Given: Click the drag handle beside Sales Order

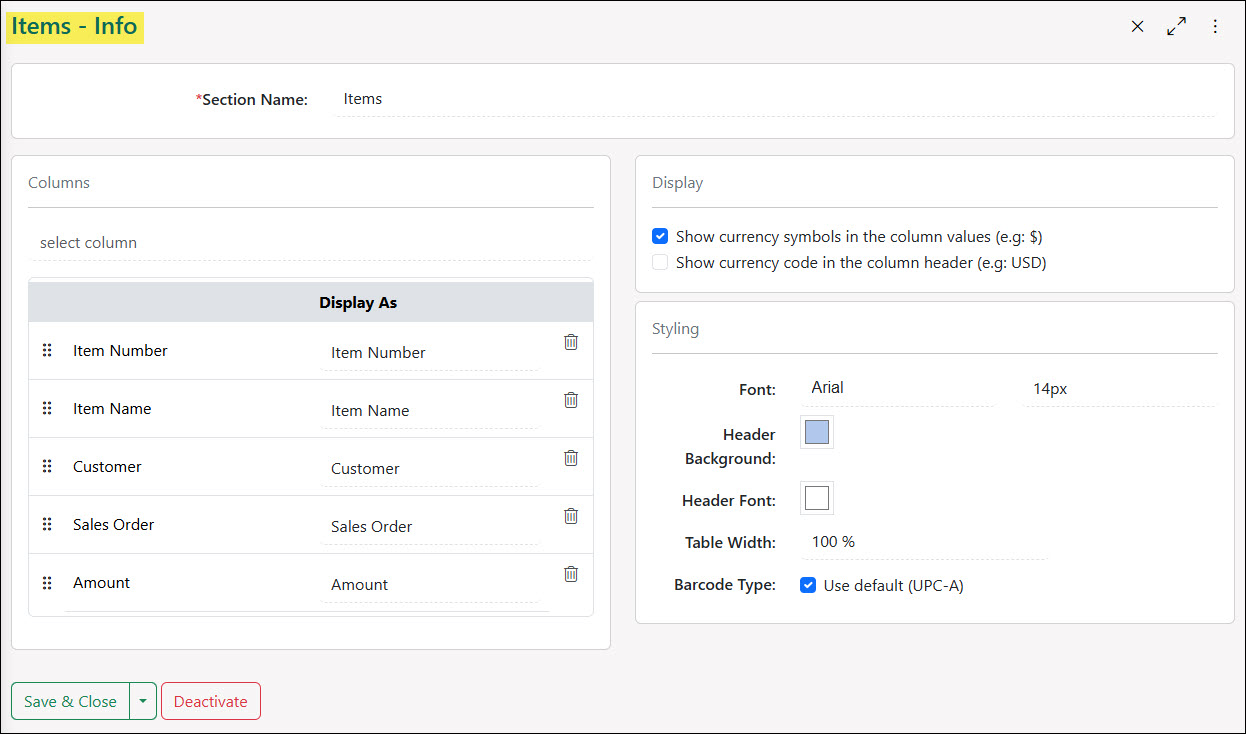Looking at the screenshot, I should point(47,523).
